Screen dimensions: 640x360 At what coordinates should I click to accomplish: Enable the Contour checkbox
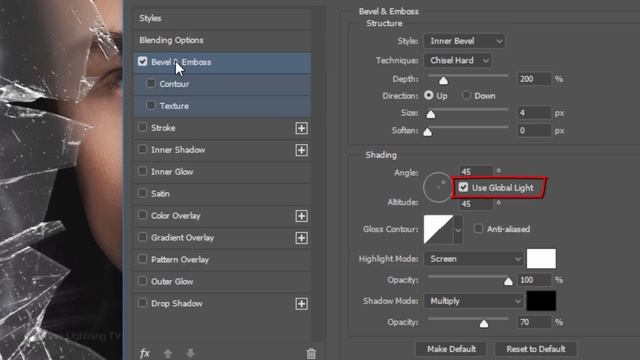[x=151, y=83]
